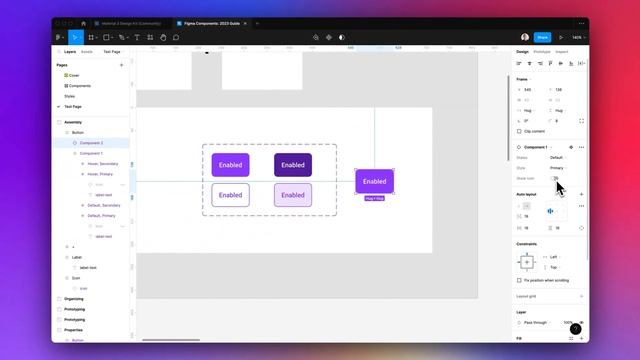Image resolution: width=640 pixels, height=360 pixels.
Task: Select the Comment tool
Action: 176,37
